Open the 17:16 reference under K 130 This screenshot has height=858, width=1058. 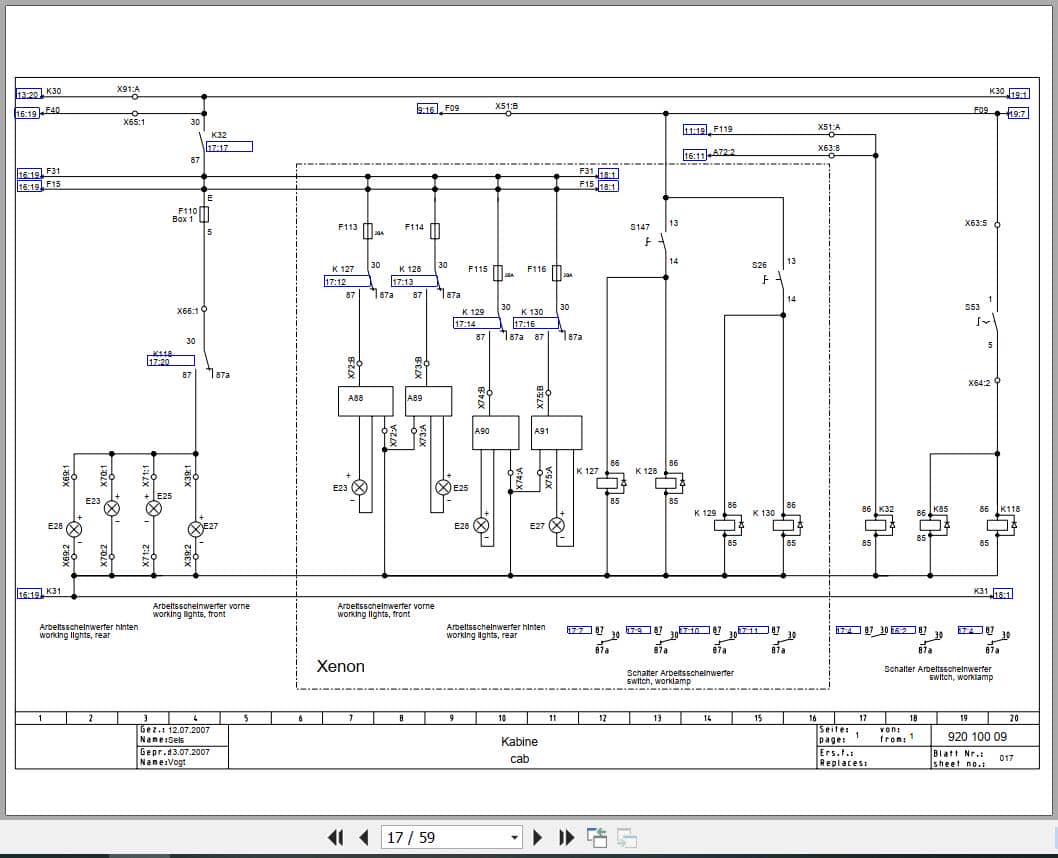coord(536,324)
